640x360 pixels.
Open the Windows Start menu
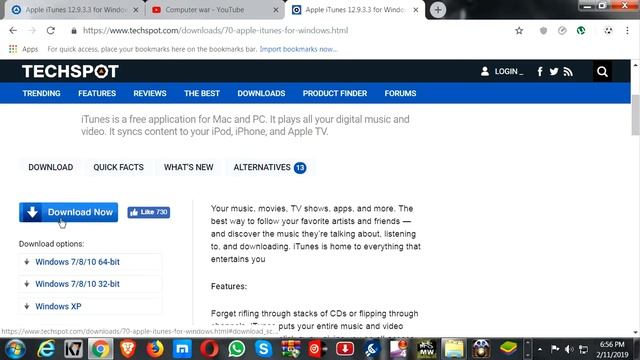16,349
